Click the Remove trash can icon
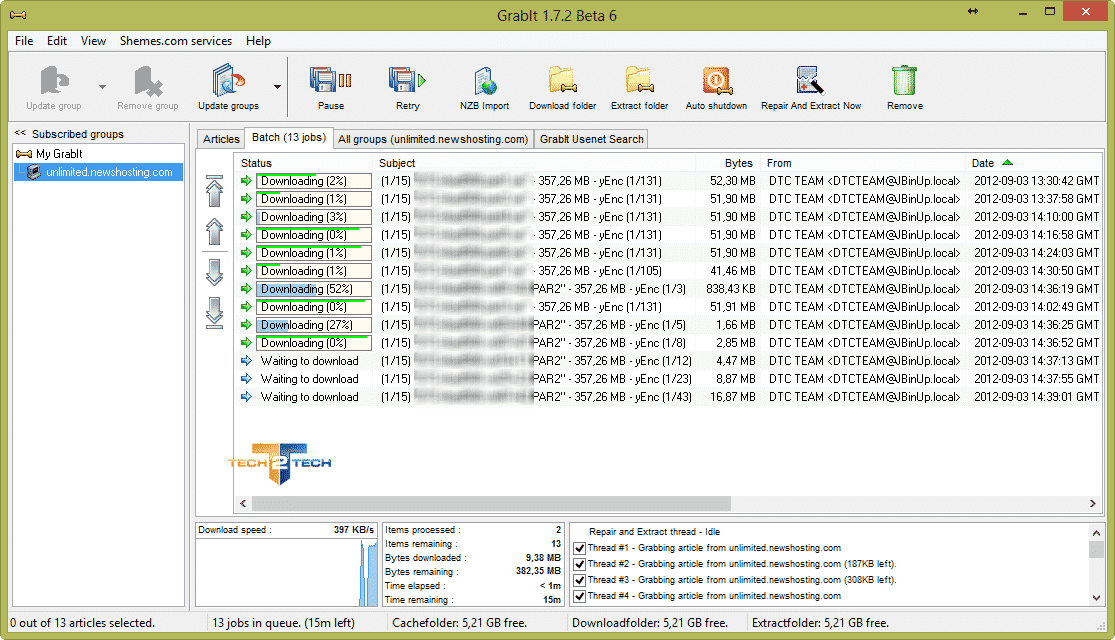Image resolution: width=1115 pixels, height=640 pixels. (x=904, y=84)
